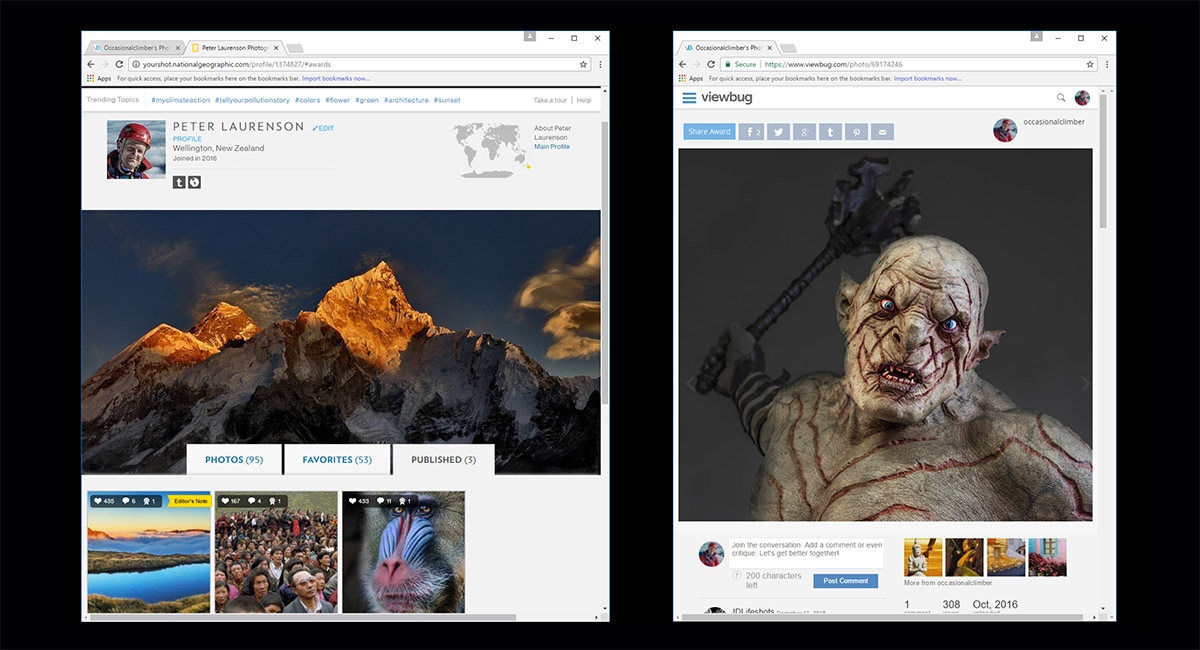
Task: Click the pencil Edit link beside Peter Laurenson
Action: pyautogui.click(x=323, y=128)
